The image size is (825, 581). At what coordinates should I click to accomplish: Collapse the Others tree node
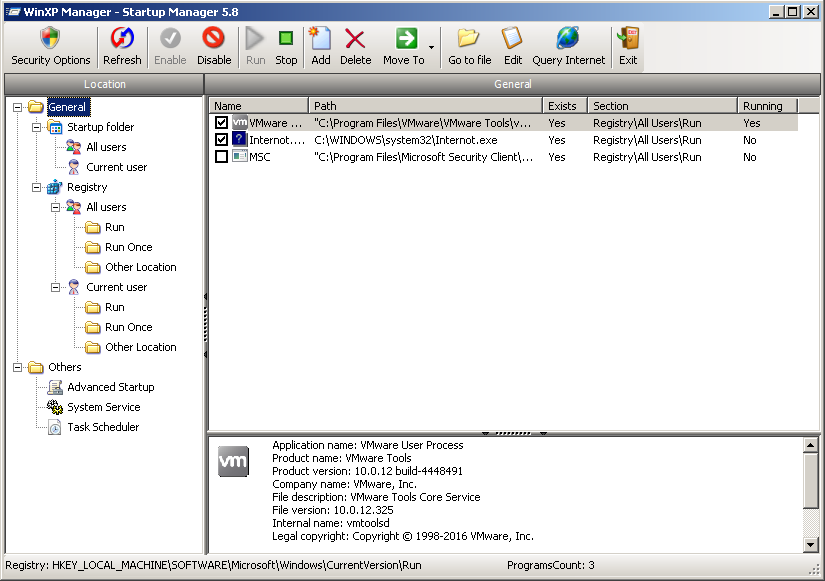[18, 367]
